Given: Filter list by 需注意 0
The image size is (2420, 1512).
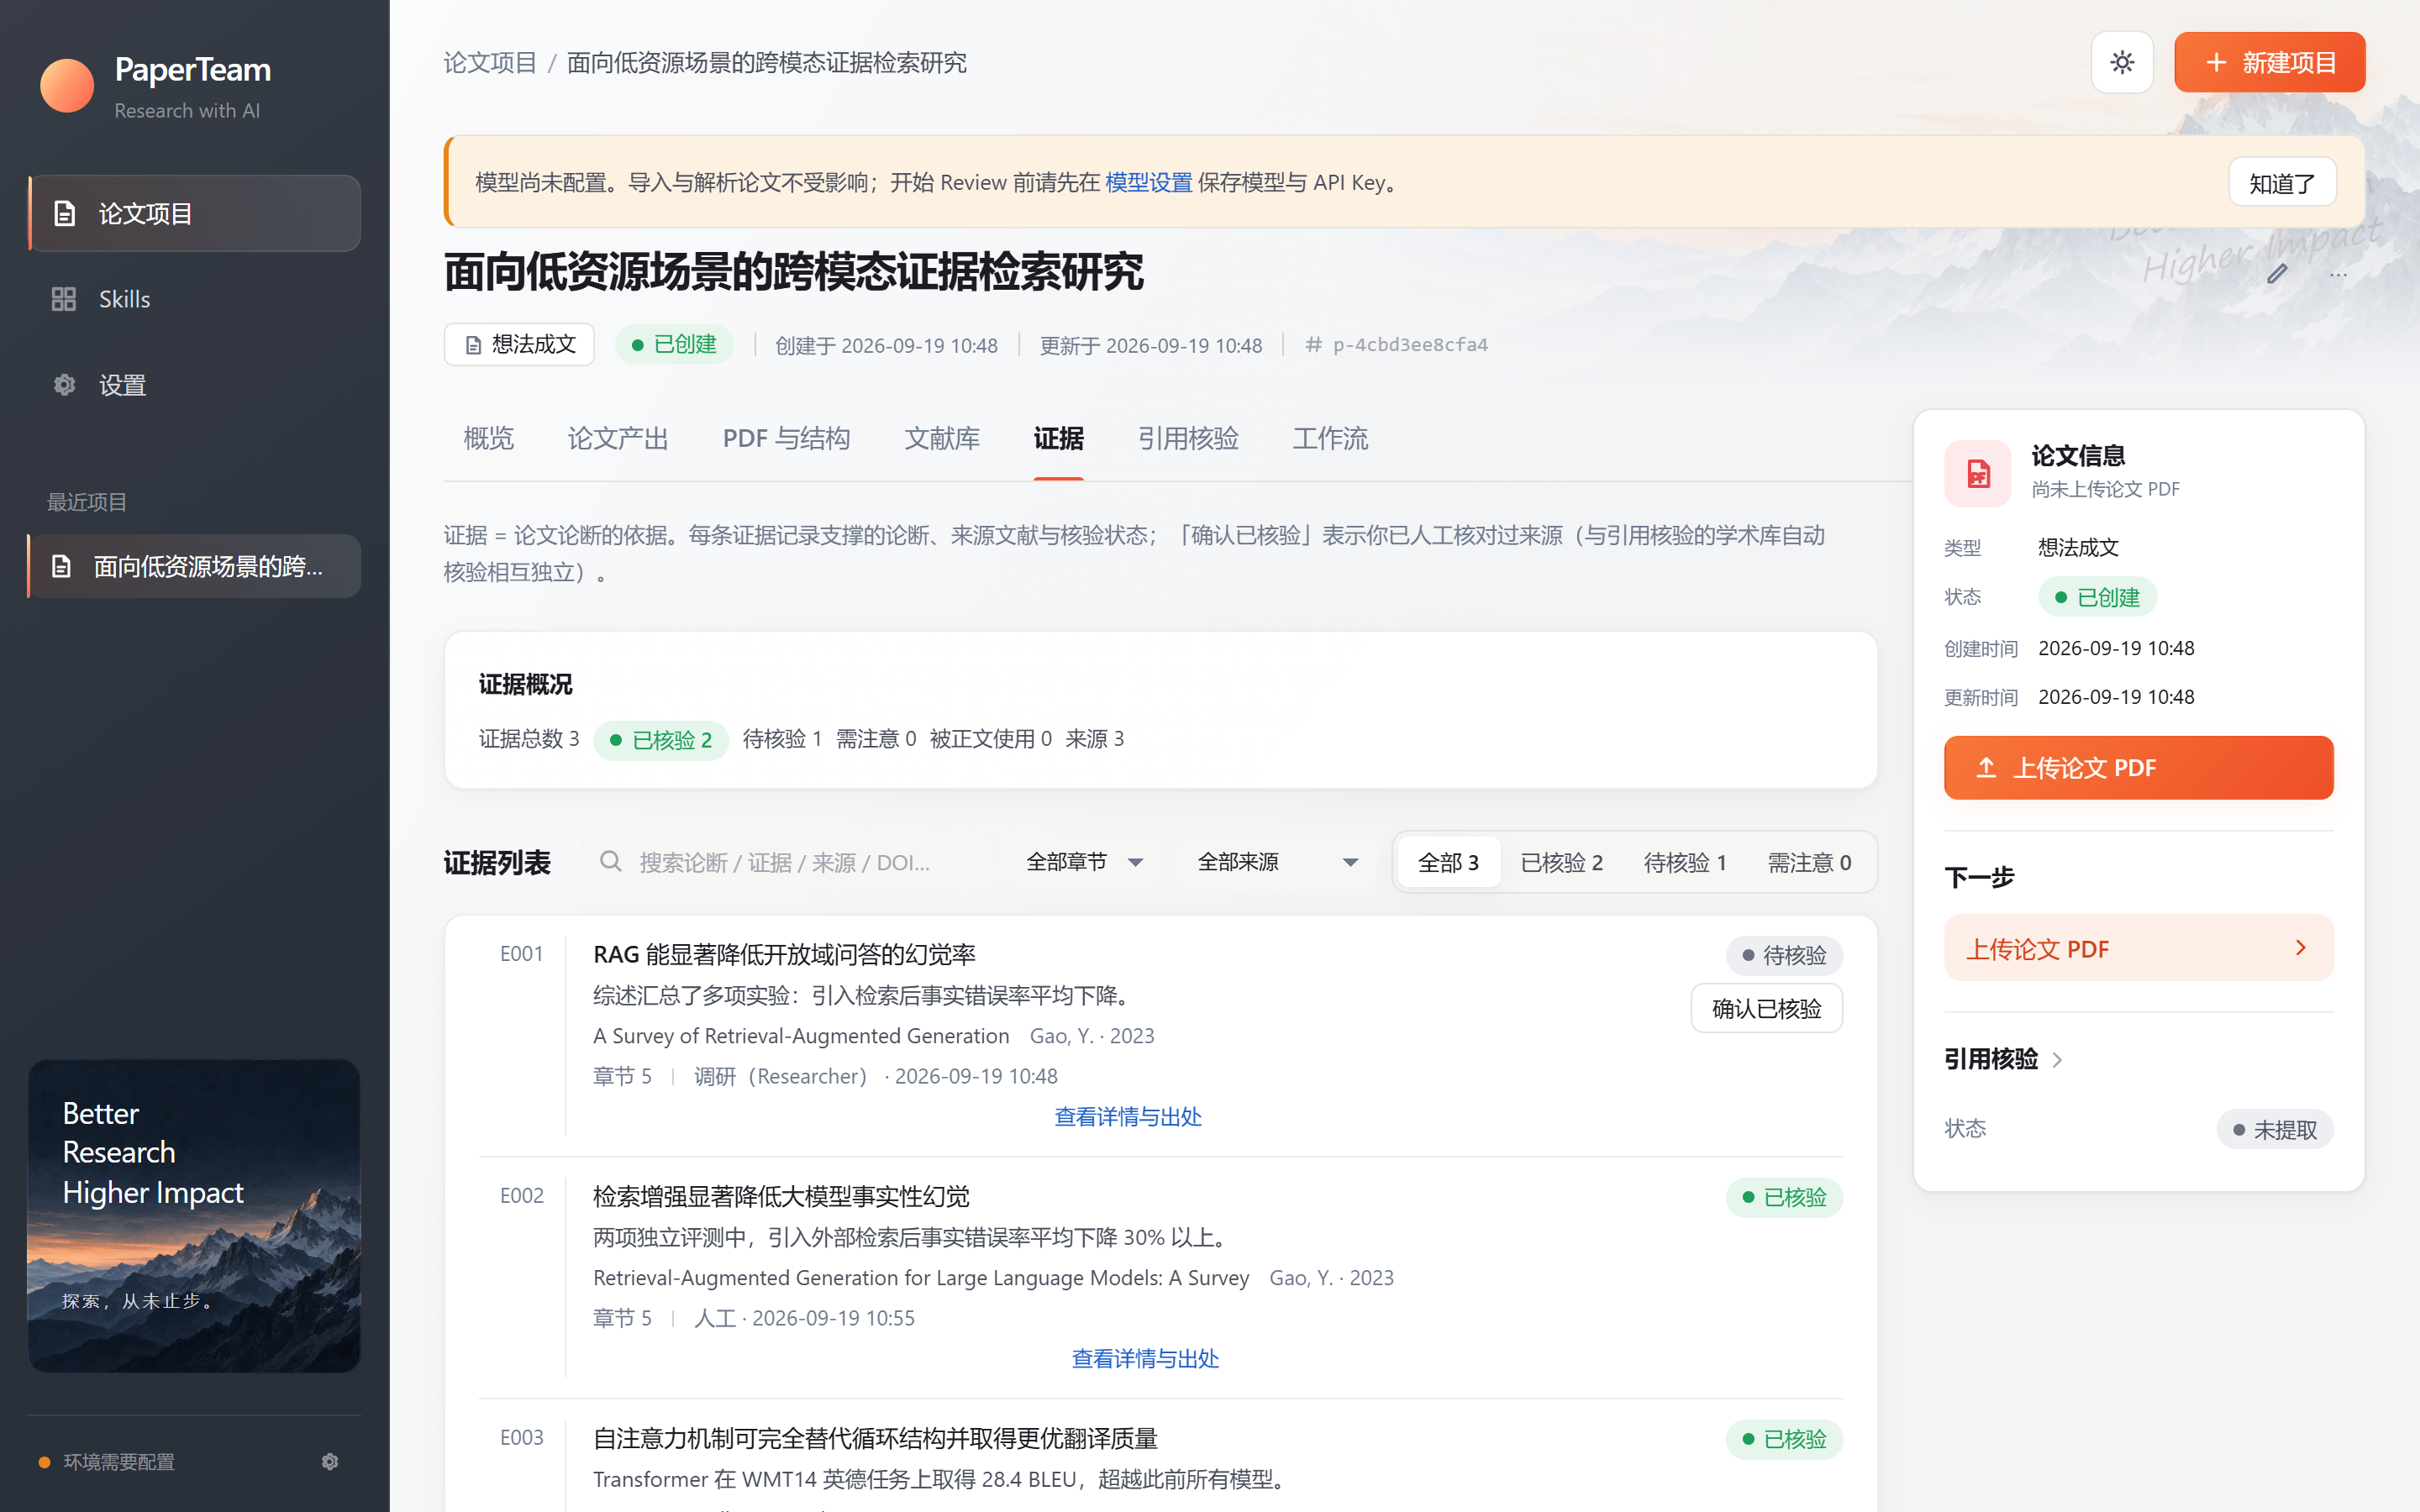Looking at the screenshot, I should [1809, 862].
